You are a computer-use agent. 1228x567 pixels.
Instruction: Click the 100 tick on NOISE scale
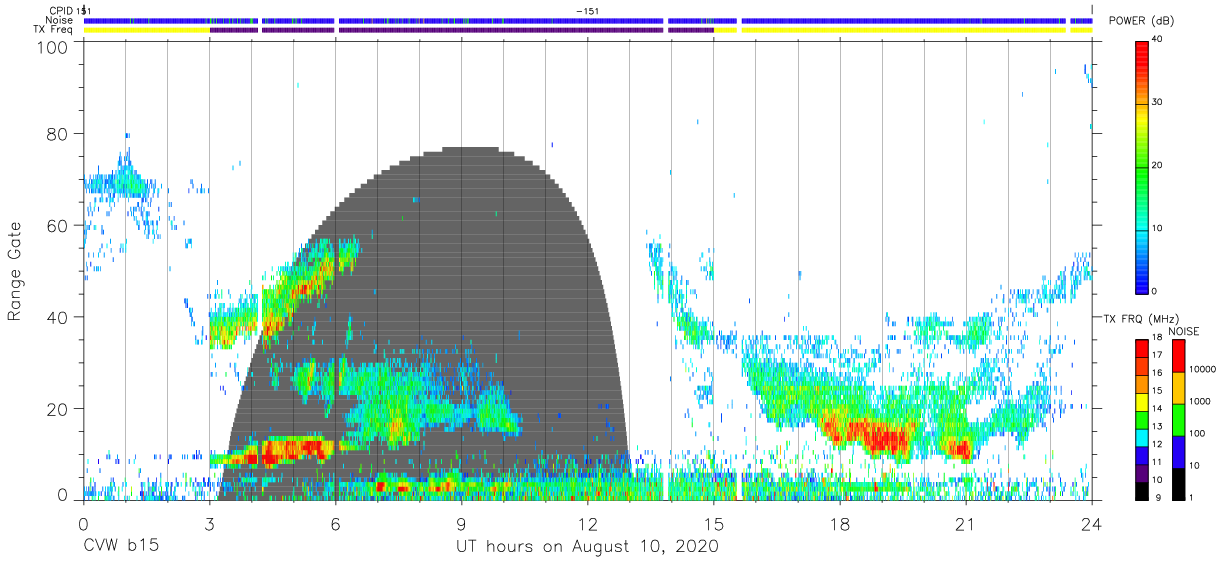tap(1198, 434)
